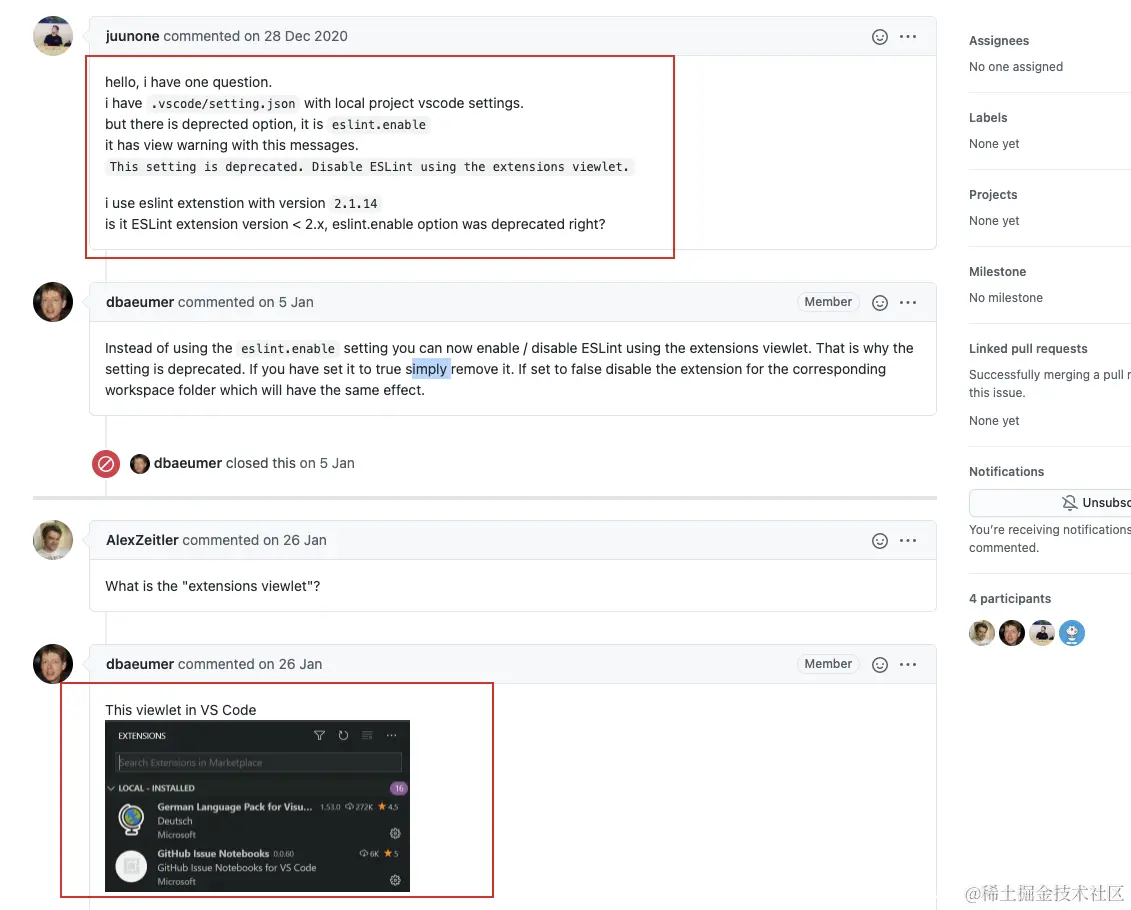
Task: Click 'No milestone' text
Action: (x=1005, y=298)
